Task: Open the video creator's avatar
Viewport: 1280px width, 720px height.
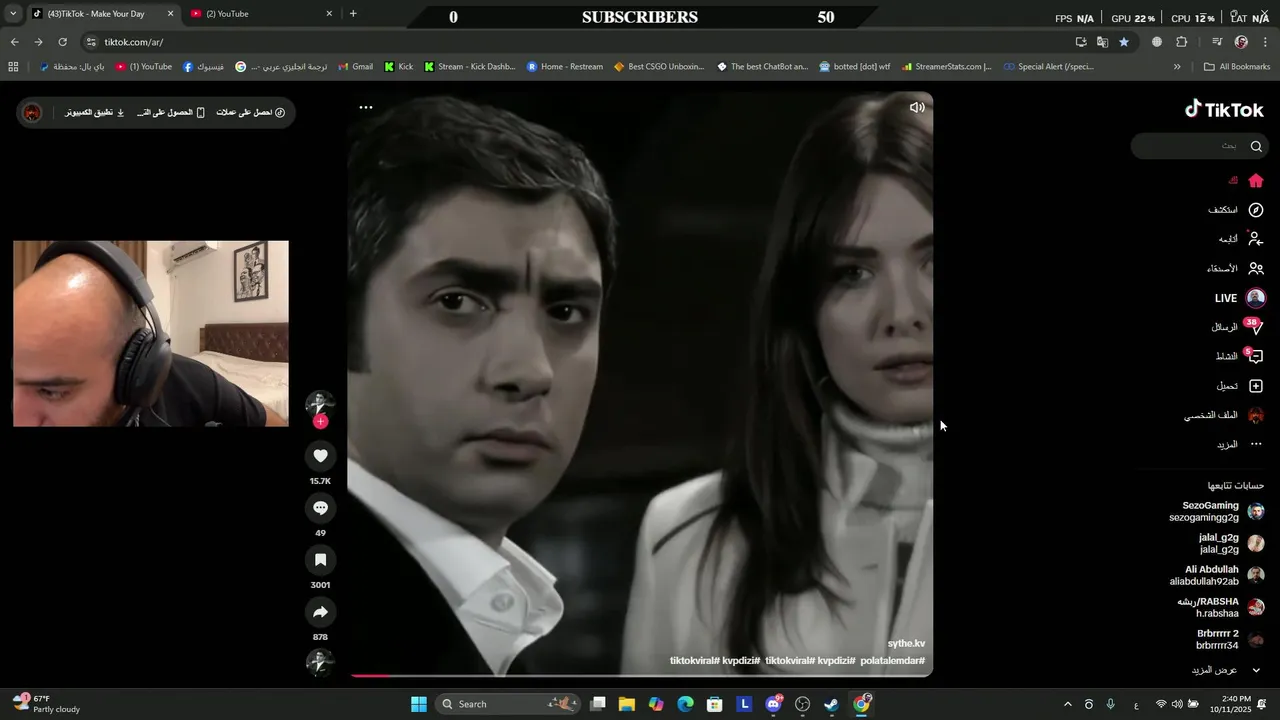Action: [x=320, y=403]
